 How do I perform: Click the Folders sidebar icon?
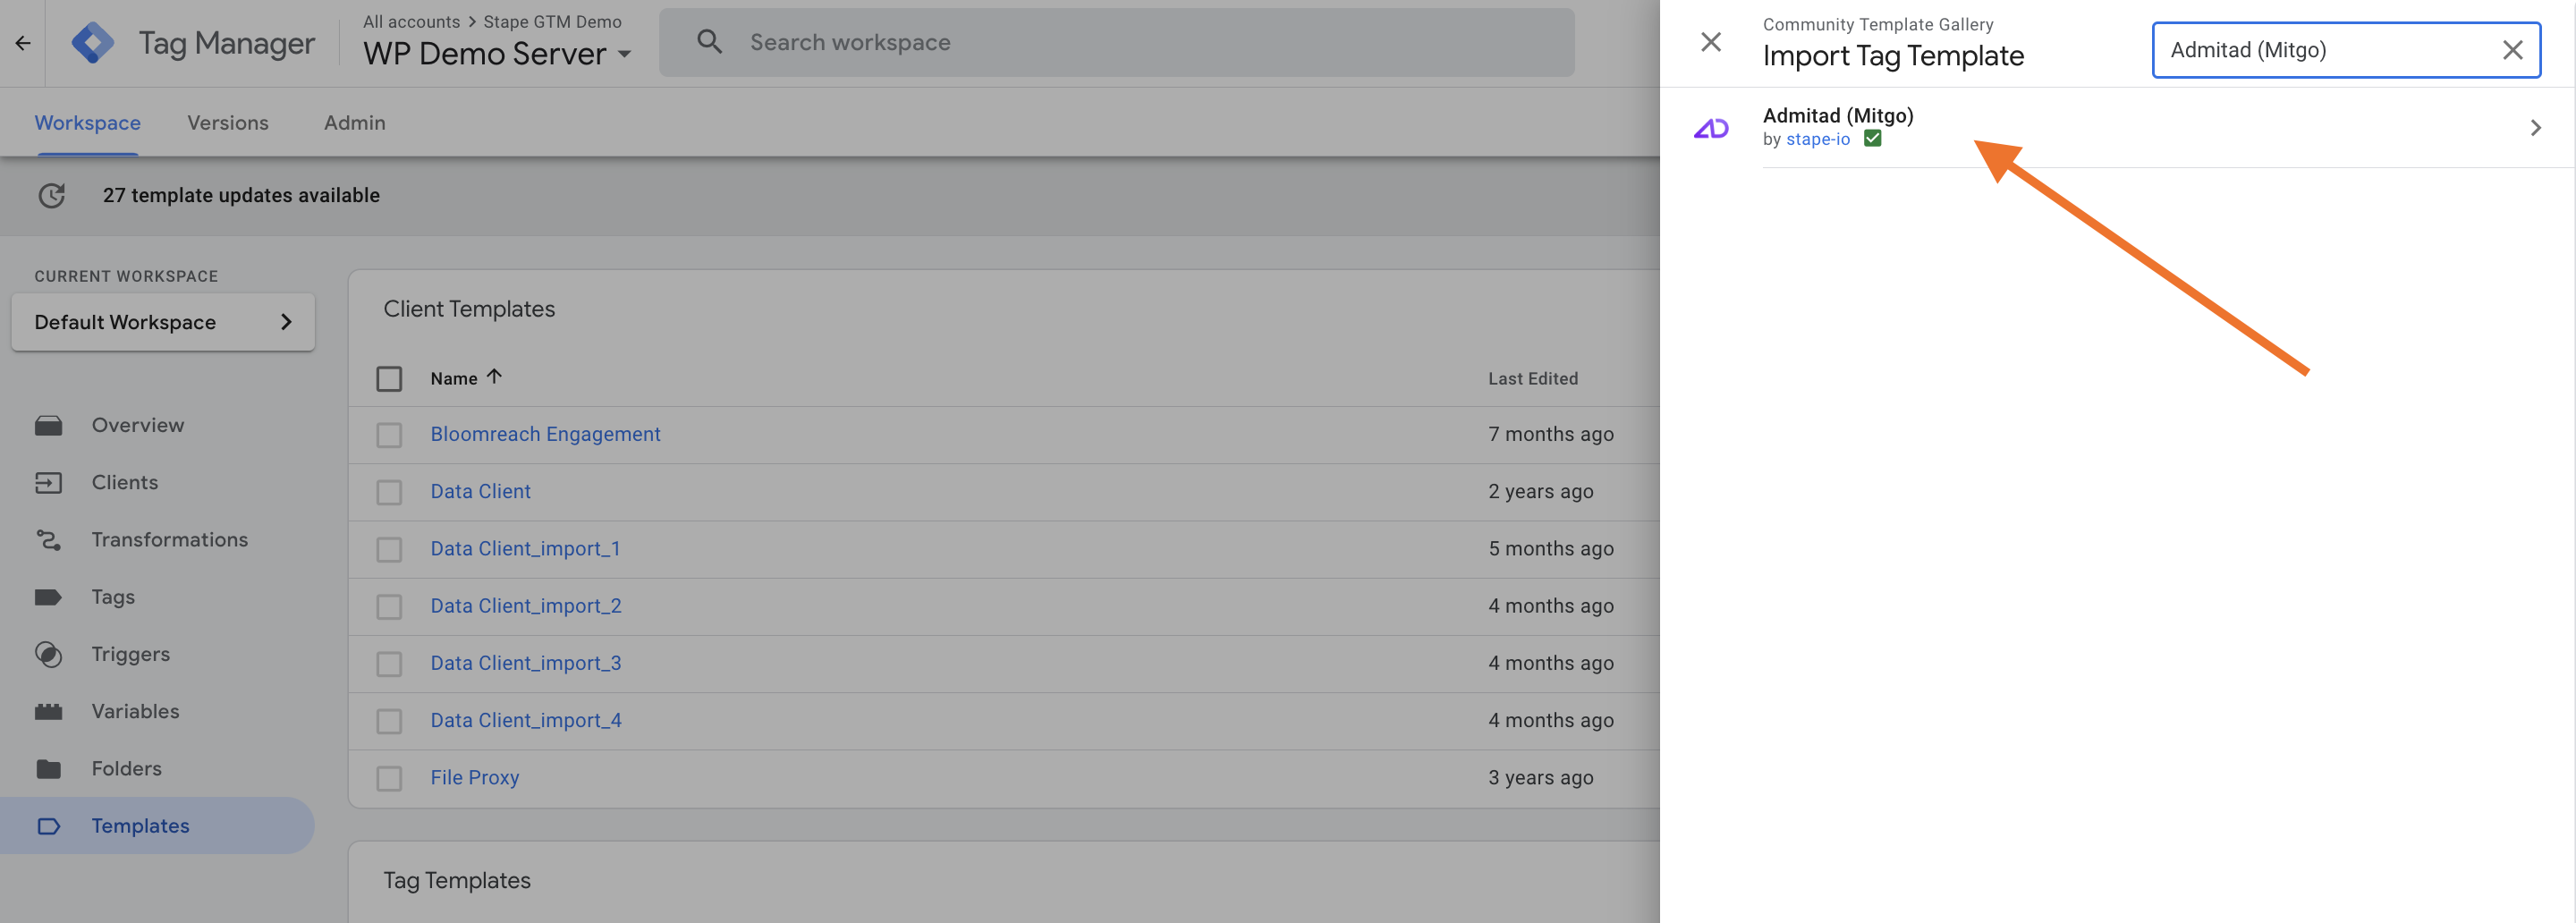48,769
